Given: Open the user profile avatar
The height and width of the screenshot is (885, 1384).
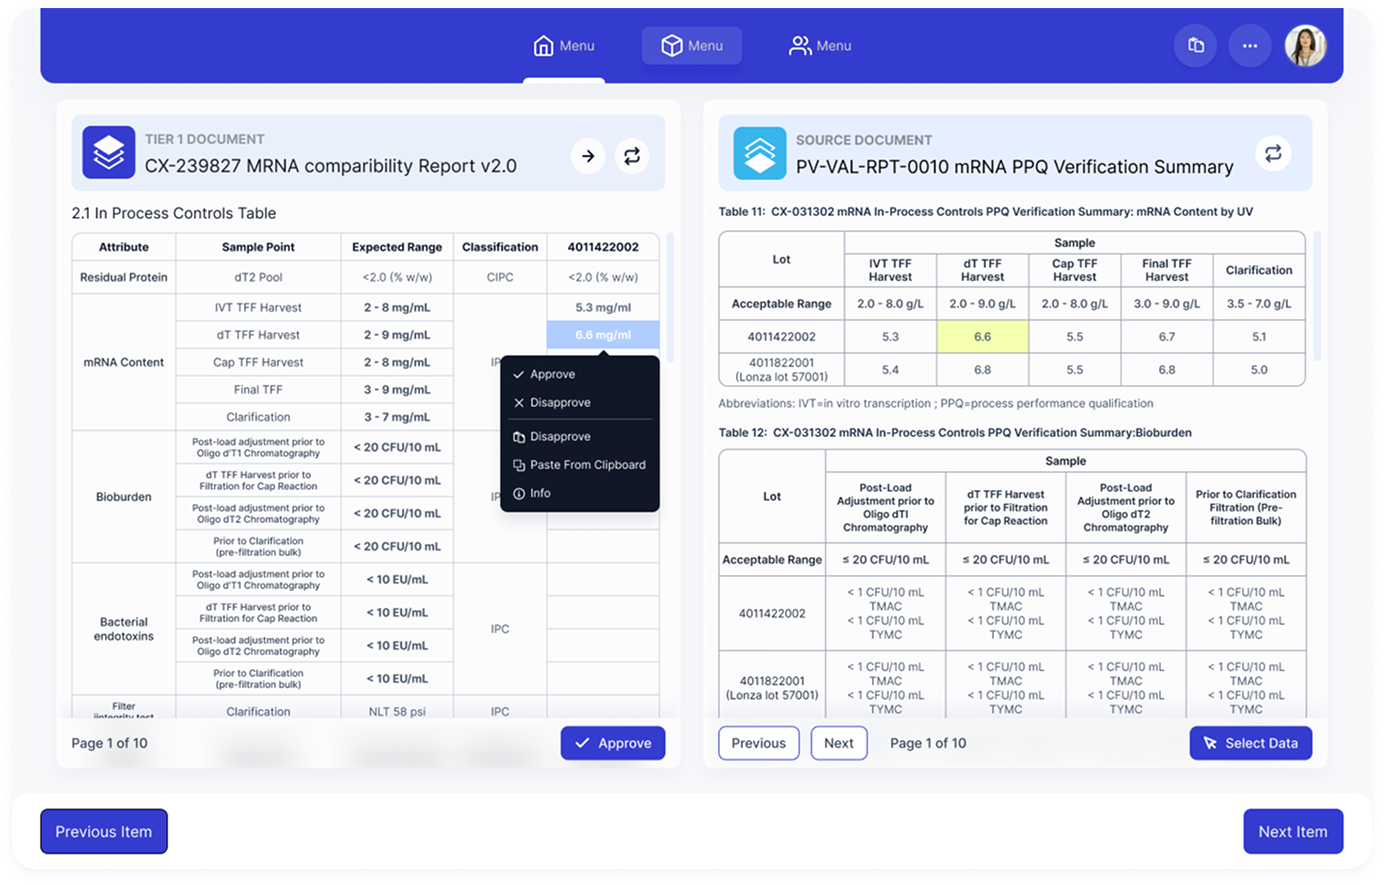Looking at the screenshot, I should (x=1305, y=46).
